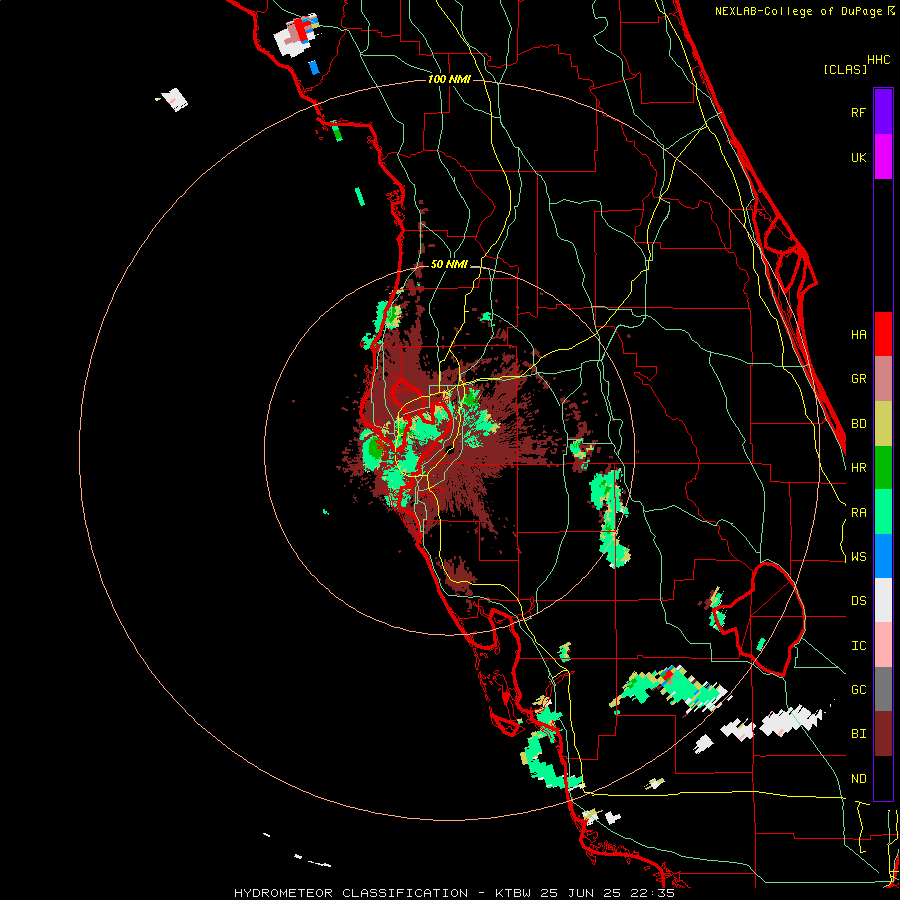Click the BD yellow legend swatch

[x=883, y=424]
